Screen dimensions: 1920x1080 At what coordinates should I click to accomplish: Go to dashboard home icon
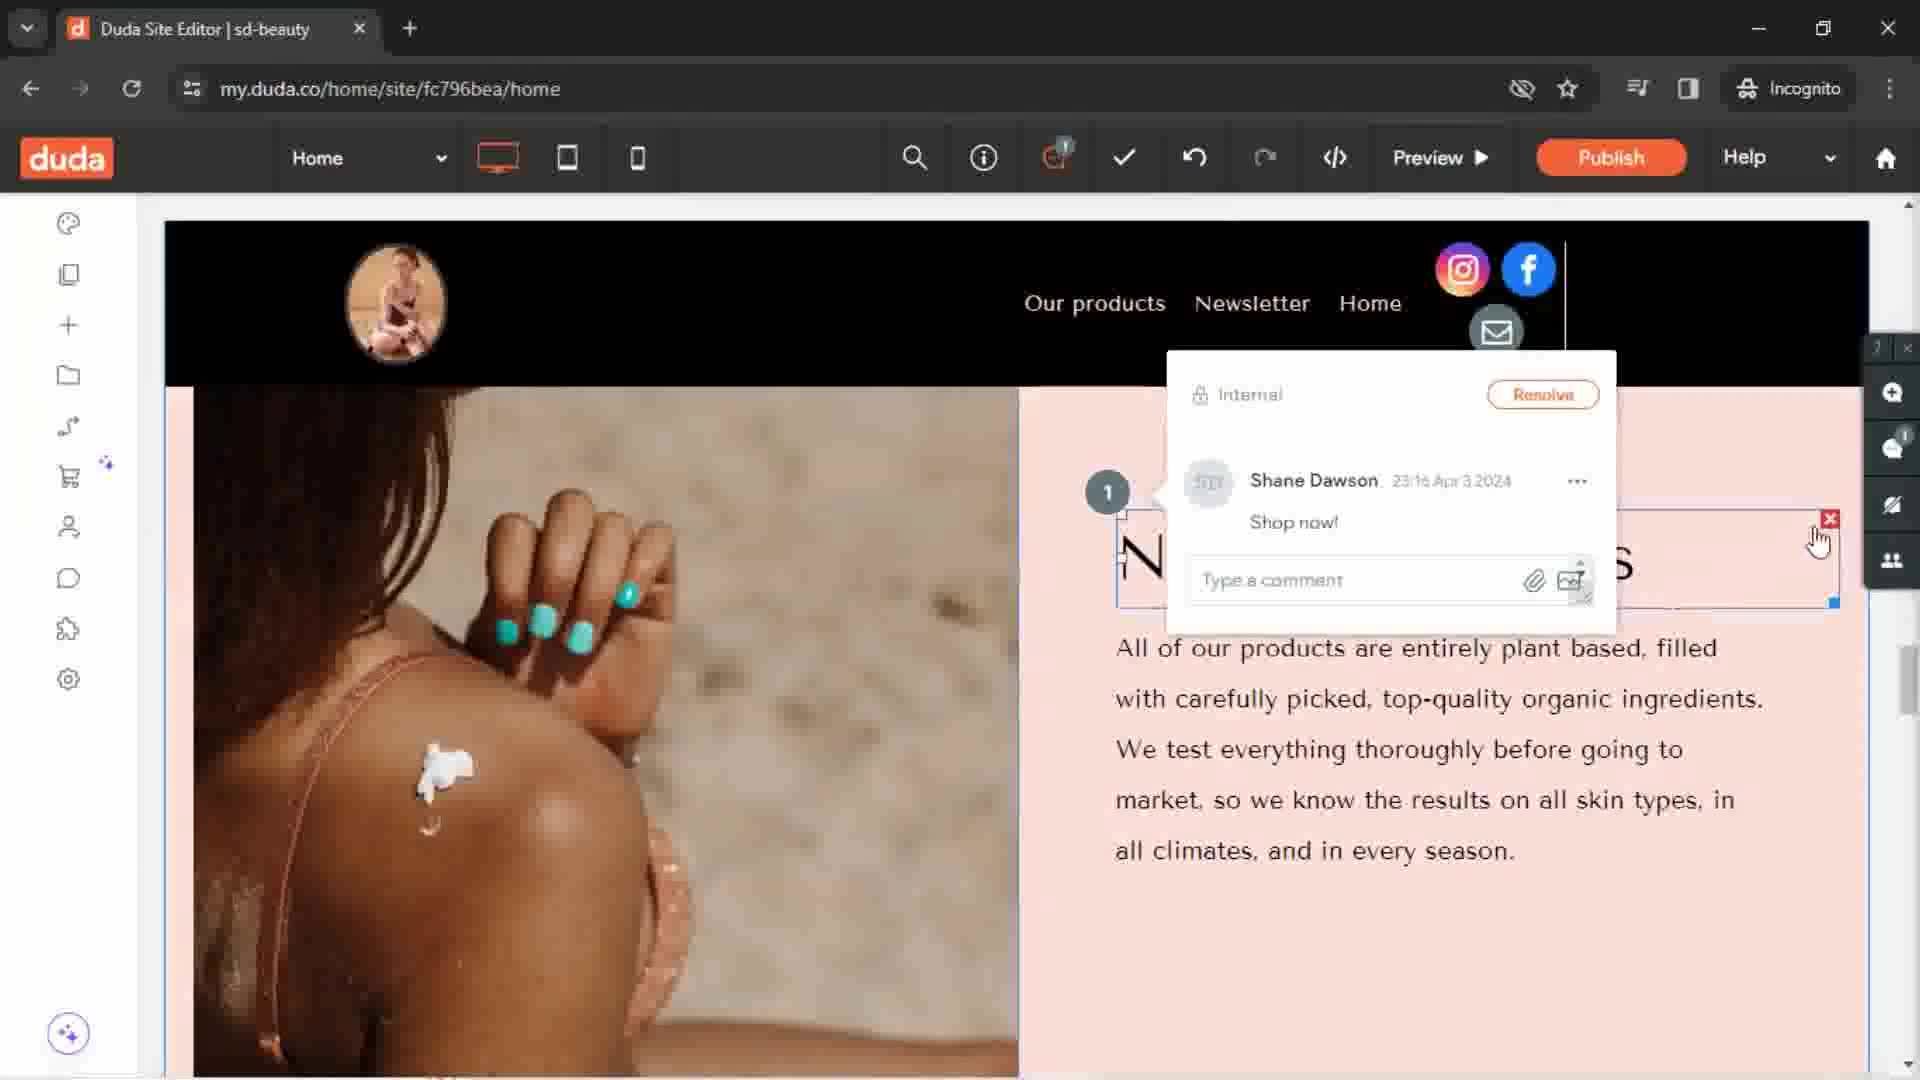(x=1885, y=158)
